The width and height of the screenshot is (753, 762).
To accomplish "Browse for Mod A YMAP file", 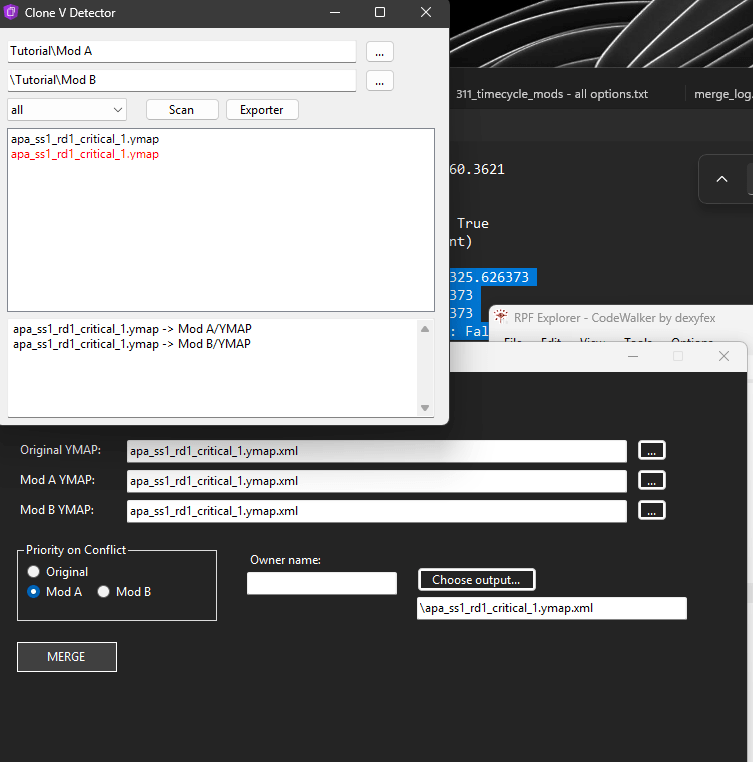I will click(x=651, y=480).
